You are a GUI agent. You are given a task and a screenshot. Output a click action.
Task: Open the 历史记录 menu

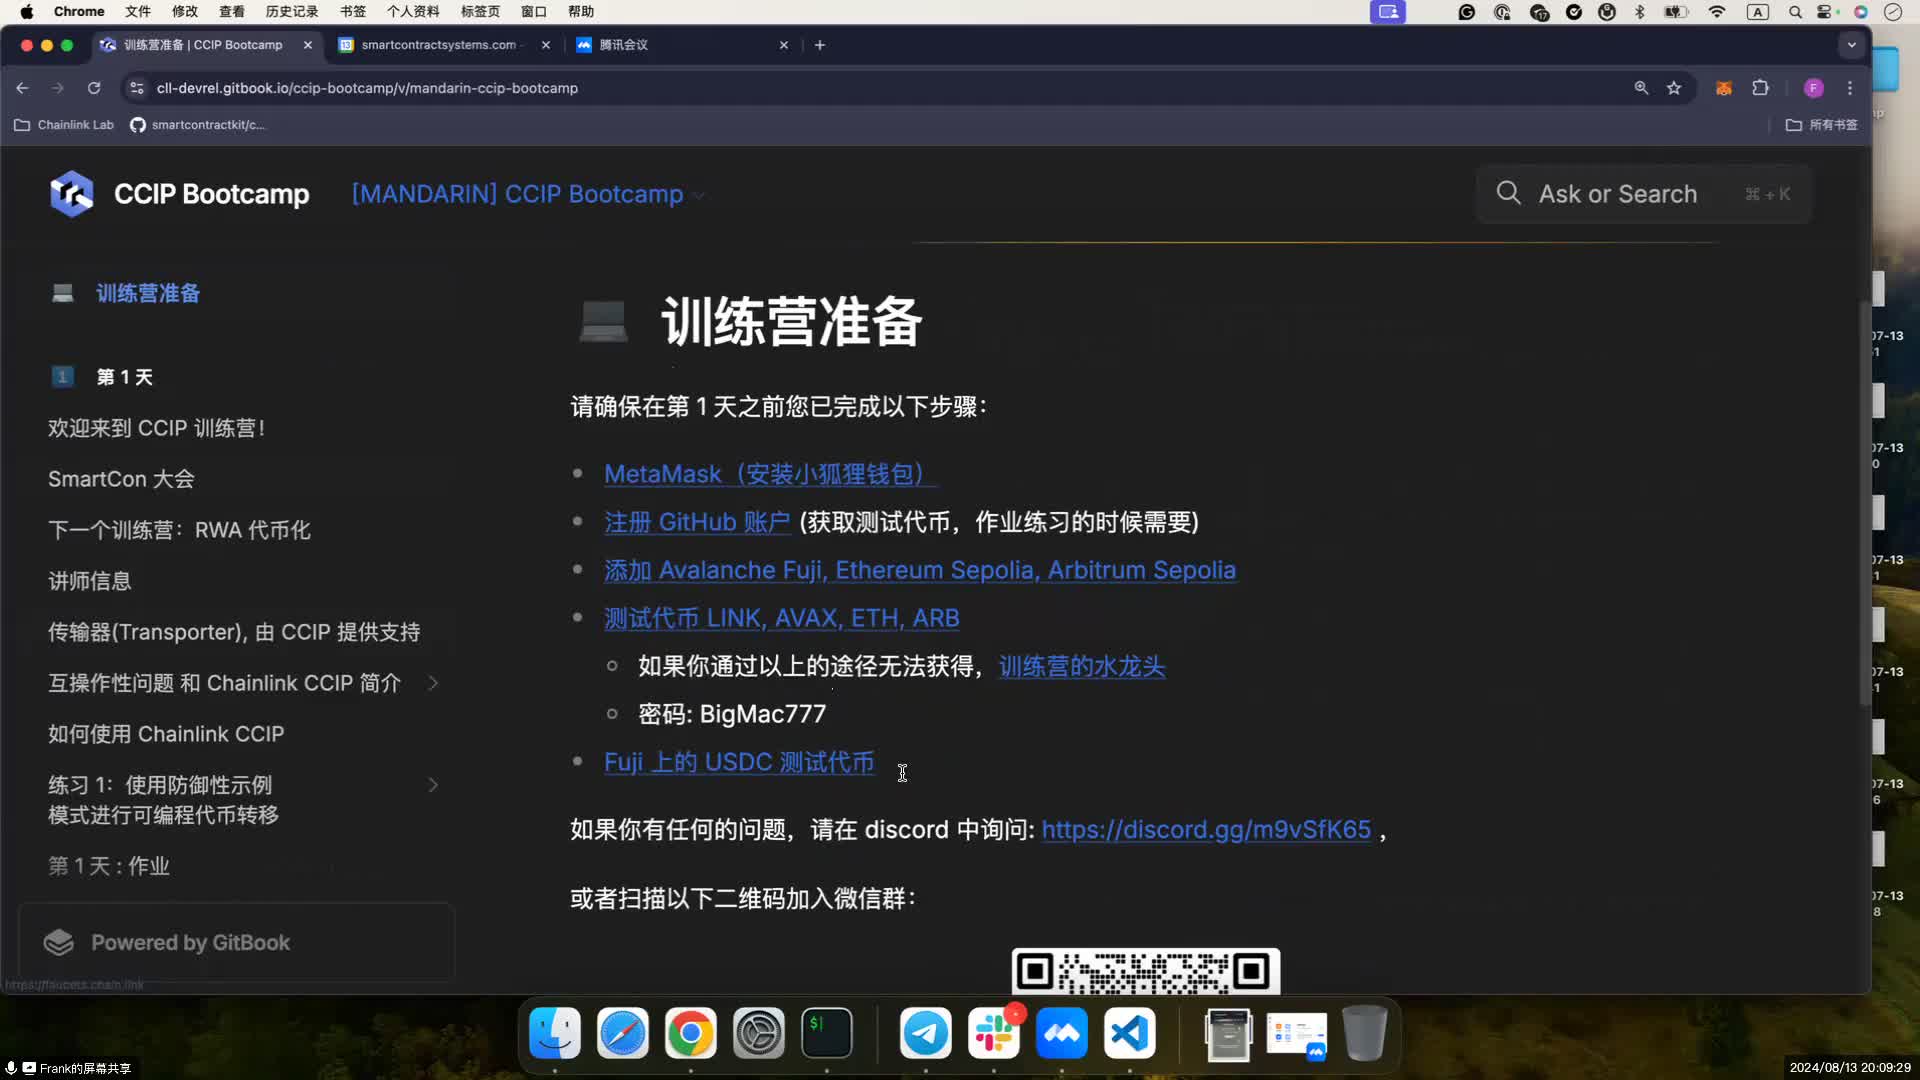click(x=292, y=12)
